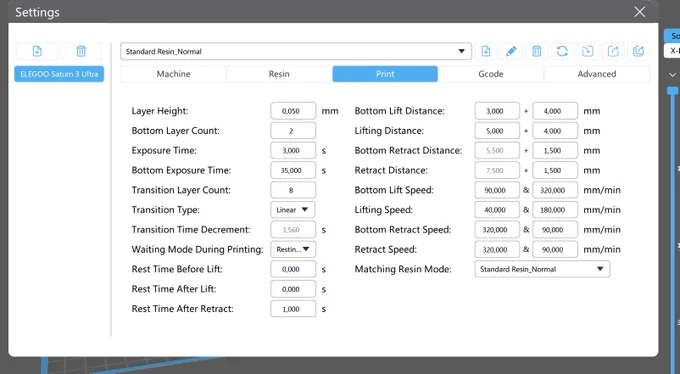Image resolution: width=680 pixels, height=374 pixels.
Task: Click the Rest Time After Retract field
Action: [293, 309]
